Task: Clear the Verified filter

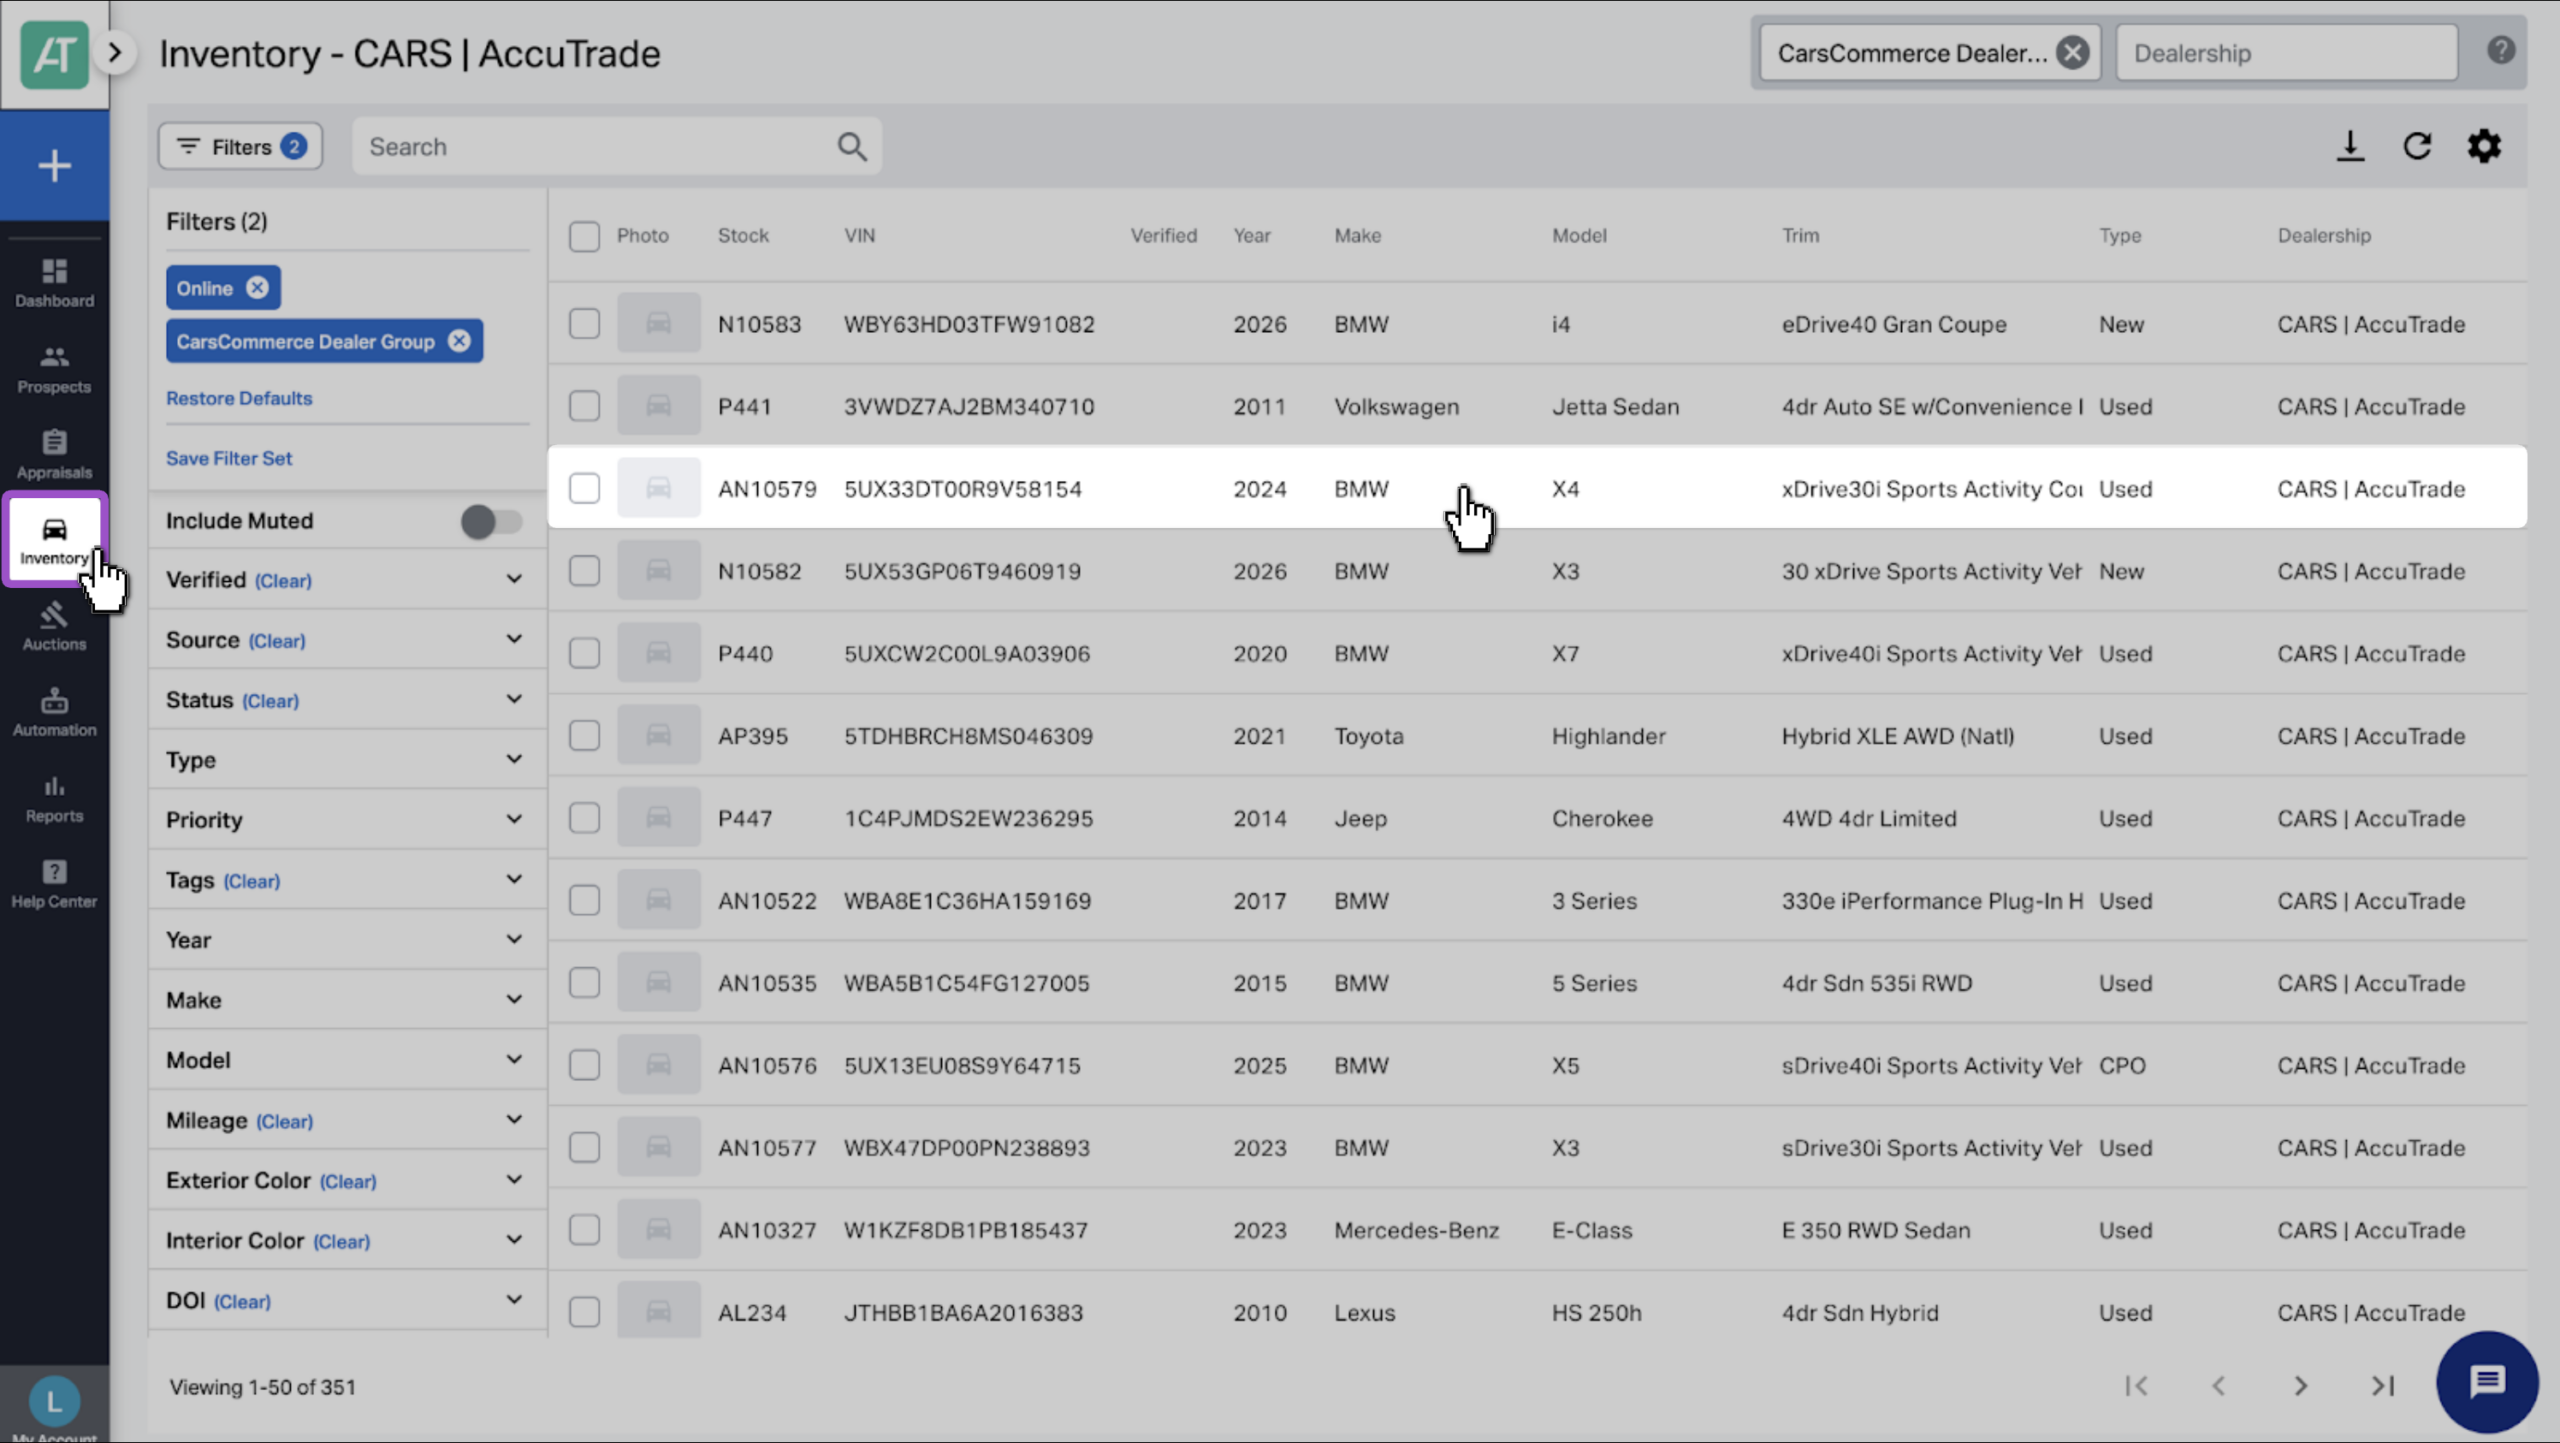Action: (283, 581)
